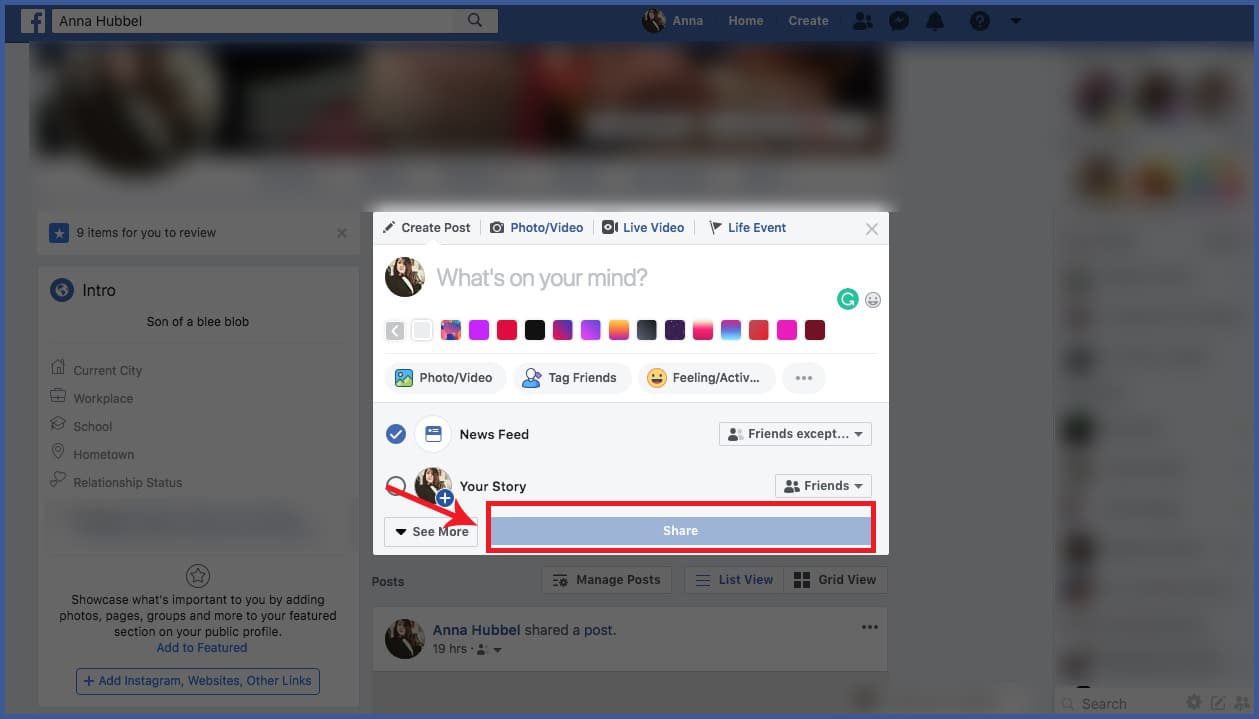1259x719 pixels.
Task: Click the Share button
Action: tap(680, 531)
